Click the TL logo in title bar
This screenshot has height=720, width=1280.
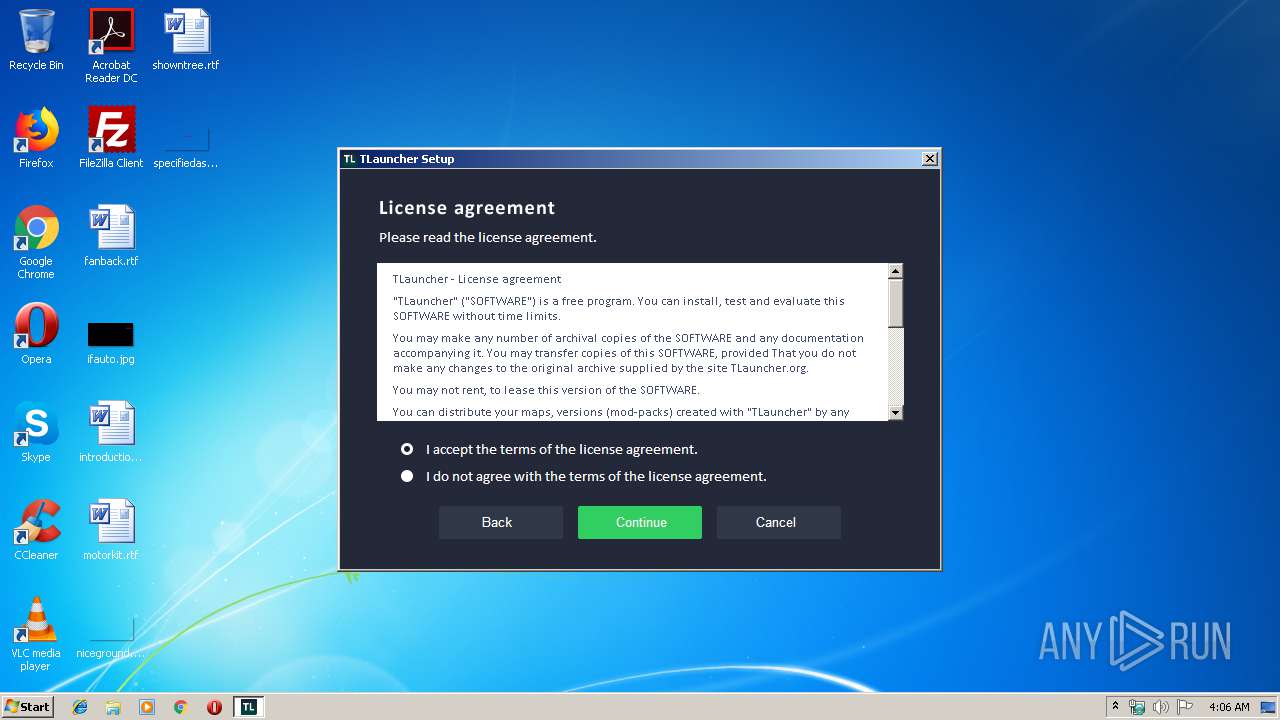click(350, 159)
